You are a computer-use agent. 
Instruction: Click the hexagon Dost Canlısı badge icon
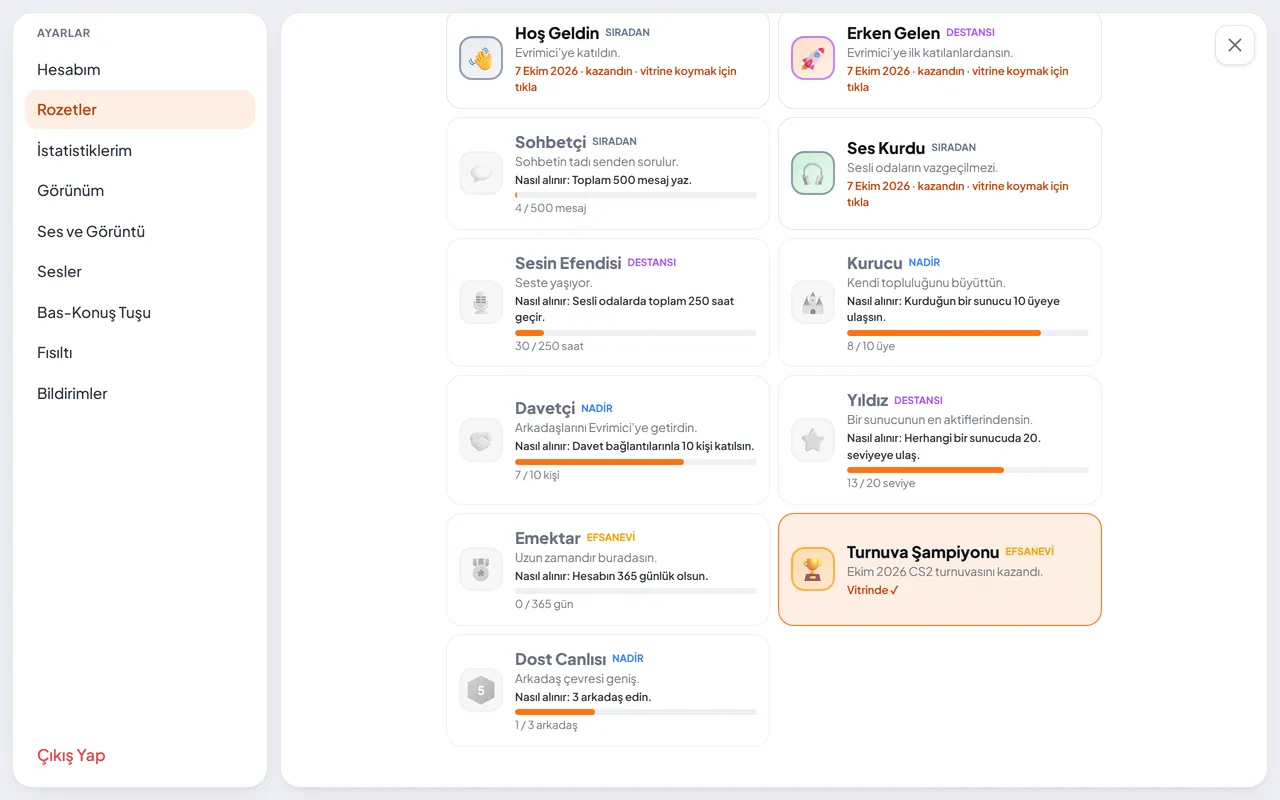click(x=481, y=690)
